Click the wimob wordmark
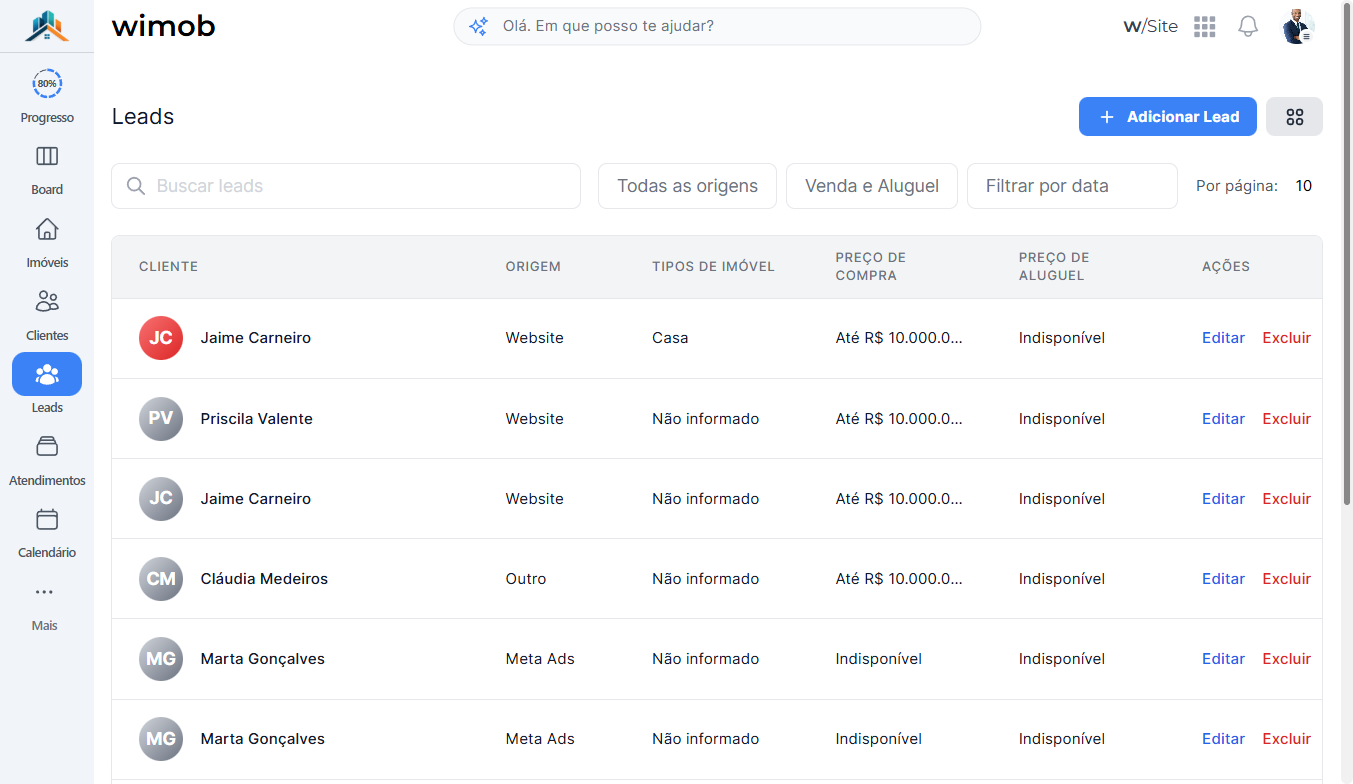This screenshot has height=784, width=1353. click(x=163, y=26)
